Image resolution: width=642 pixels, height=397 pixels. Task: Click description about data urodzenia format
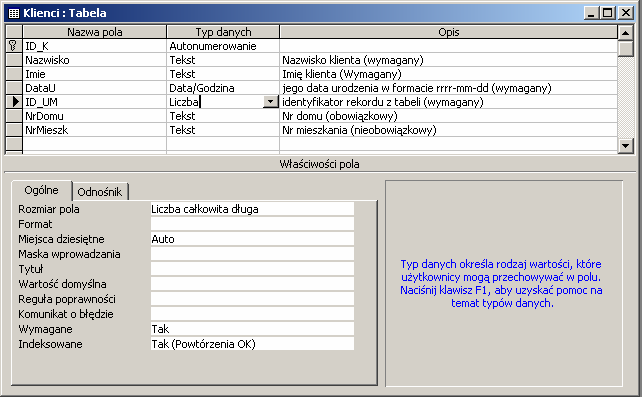point(448,88)
